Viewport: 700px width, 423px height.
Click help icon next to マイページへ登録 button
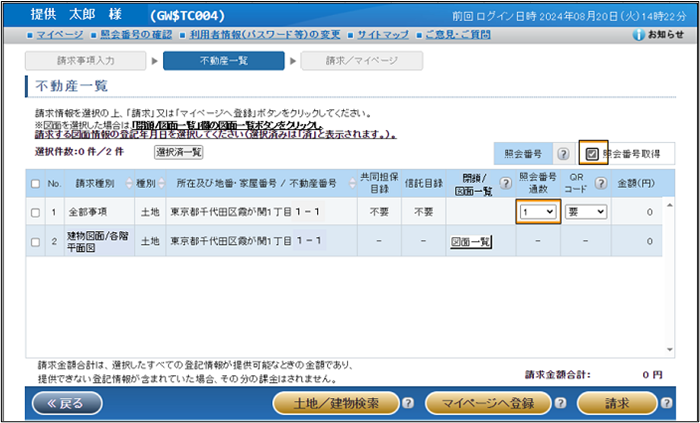[x=560, y=403]
